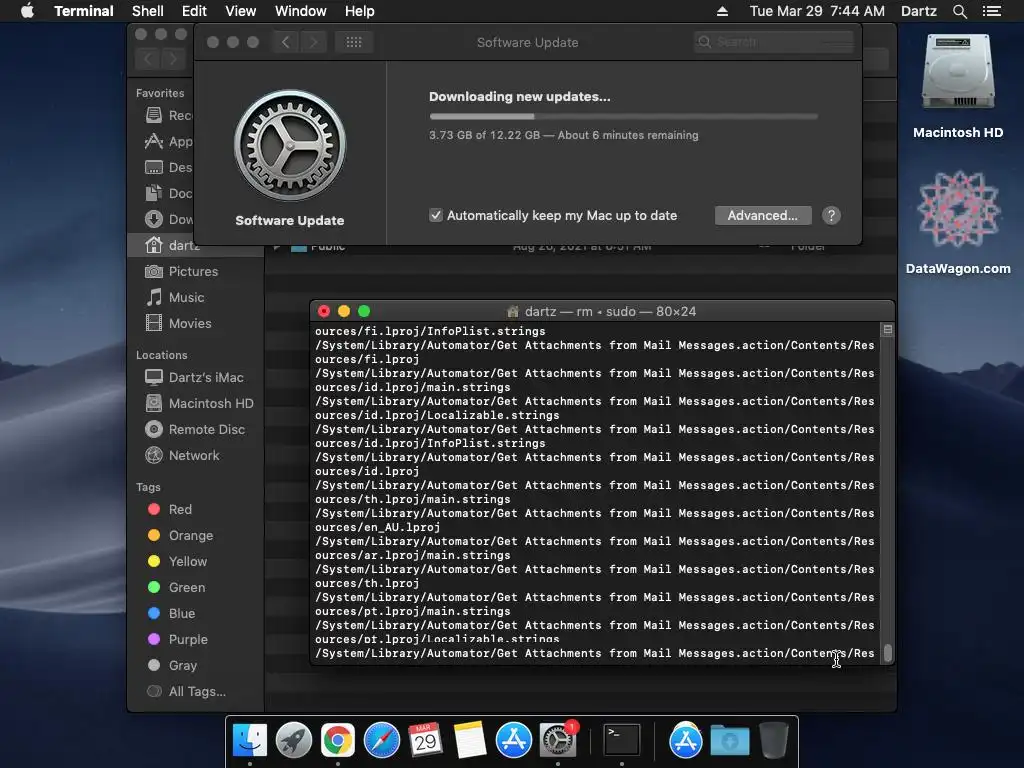
Task: Open the Shell menu
Action: tap(148, 11)
